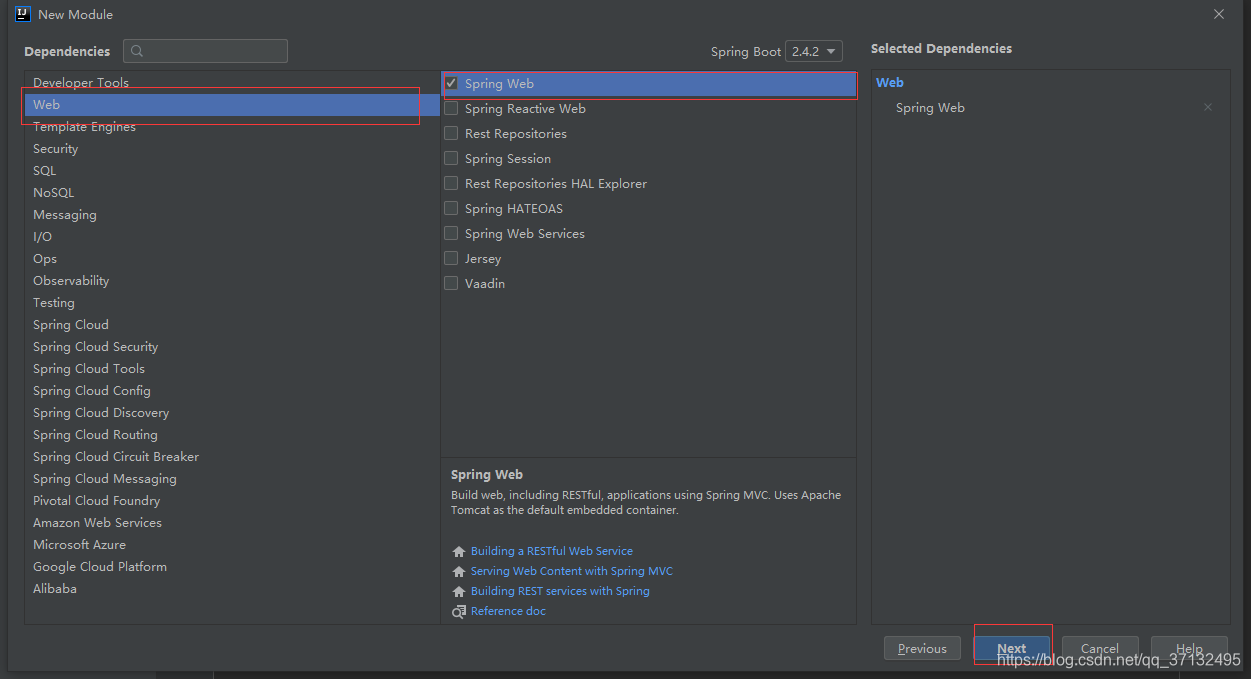Tick the Spring Session checkbox
This screenshot has width=1251, height=679.
[451, 159]
